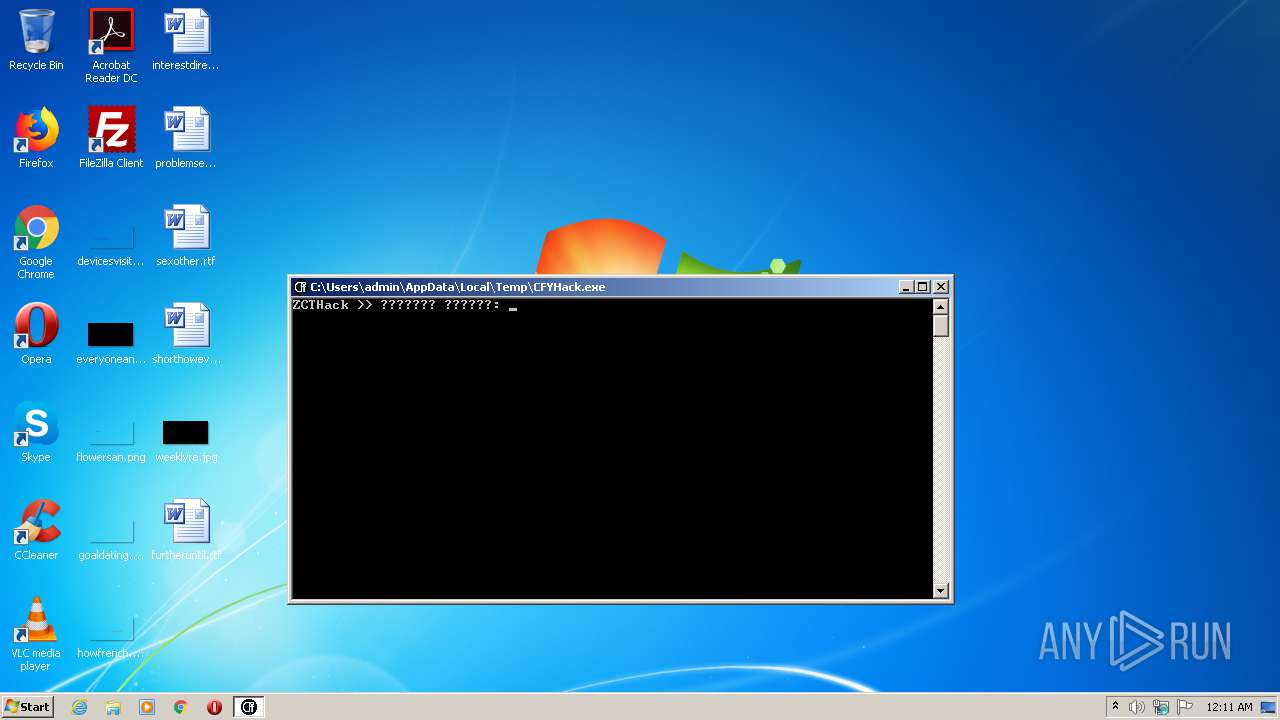Open the volume speaker tray icon
Image resolution: width=1280 pixels, height=720 pixels.
[1137, 707]
